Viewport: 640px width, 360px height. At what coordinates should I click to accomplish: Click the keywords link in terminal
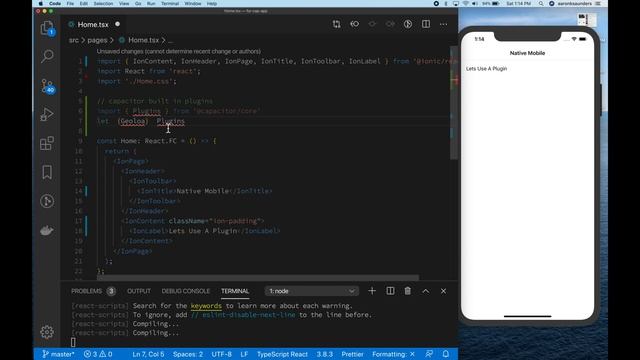point(206,306)
